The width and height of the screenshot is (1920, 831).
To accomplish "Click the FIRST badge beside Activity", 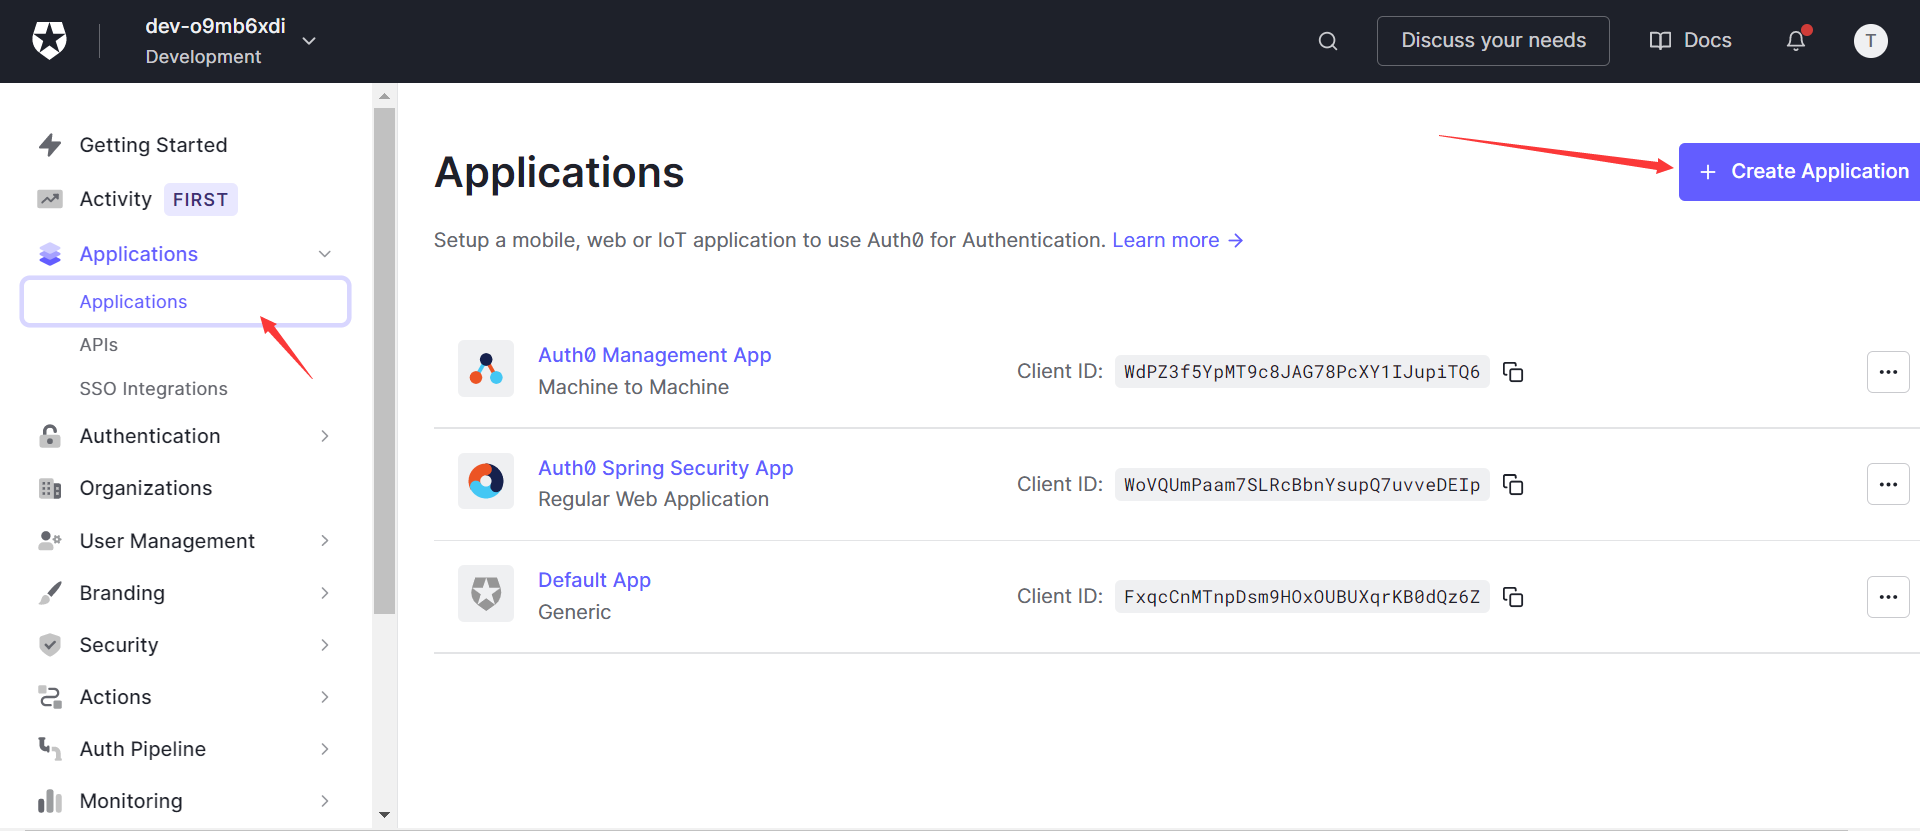I will pyautogui.click(x=200, y=200).
